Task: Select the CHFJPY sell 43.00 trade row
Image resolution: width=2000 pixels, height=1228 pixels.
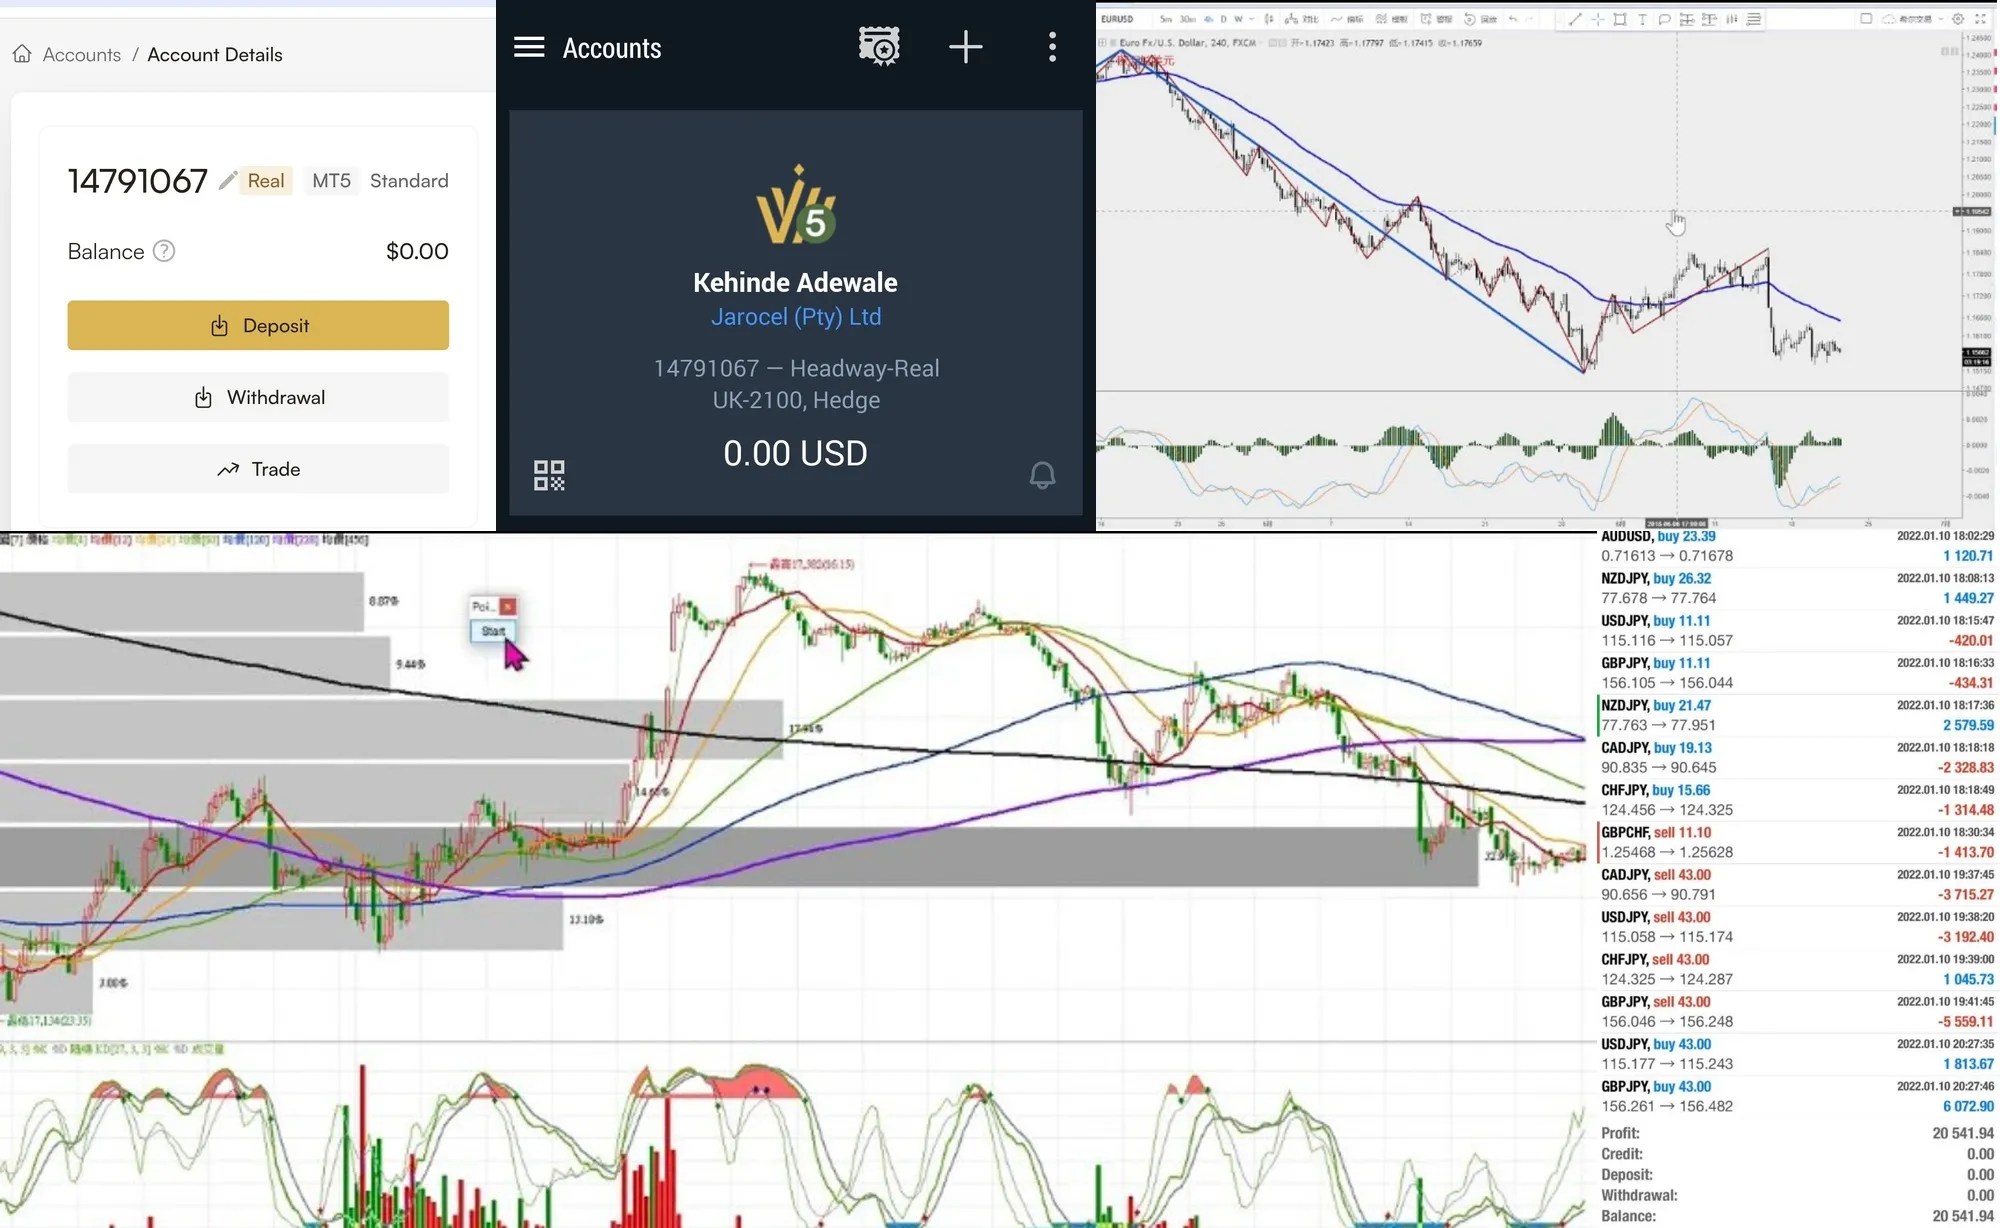Action: [x=1797, y=969]
